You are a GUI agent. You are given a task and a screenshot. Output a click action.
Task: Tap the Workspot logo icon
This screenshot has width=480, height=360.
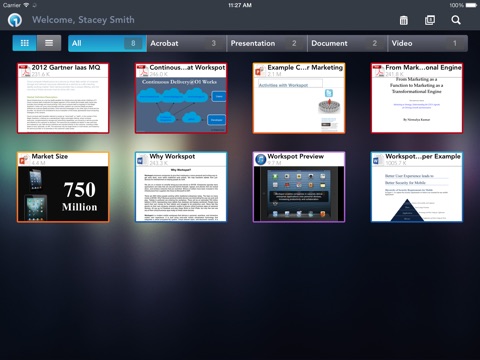coord(15,20)
